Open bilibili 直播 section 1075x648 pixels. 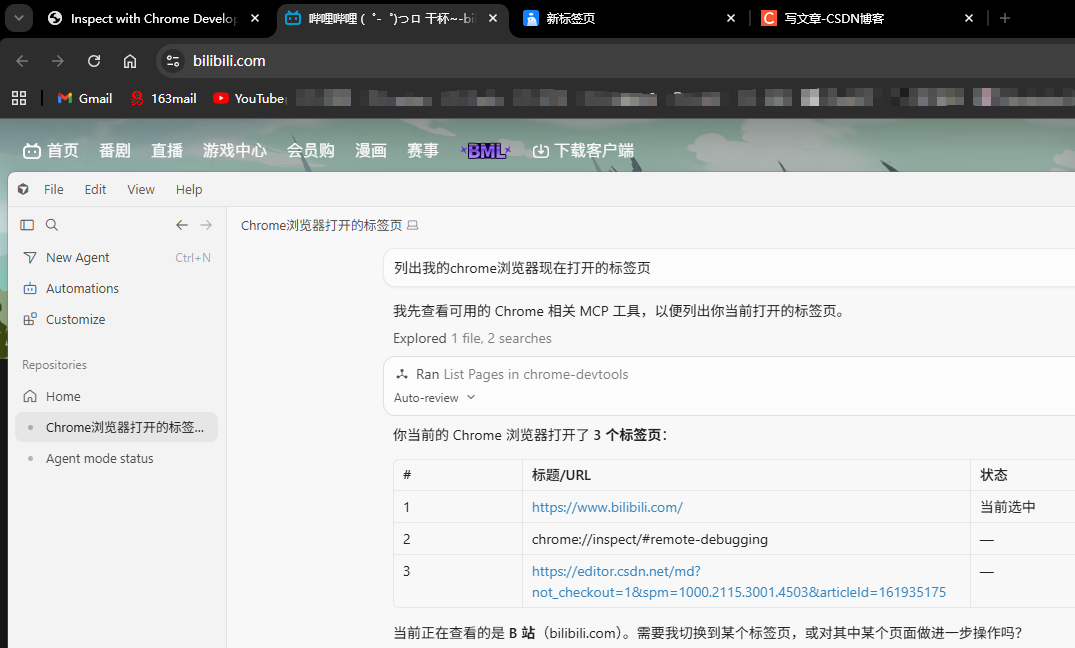pyautogui.click(x=167, y=151)
